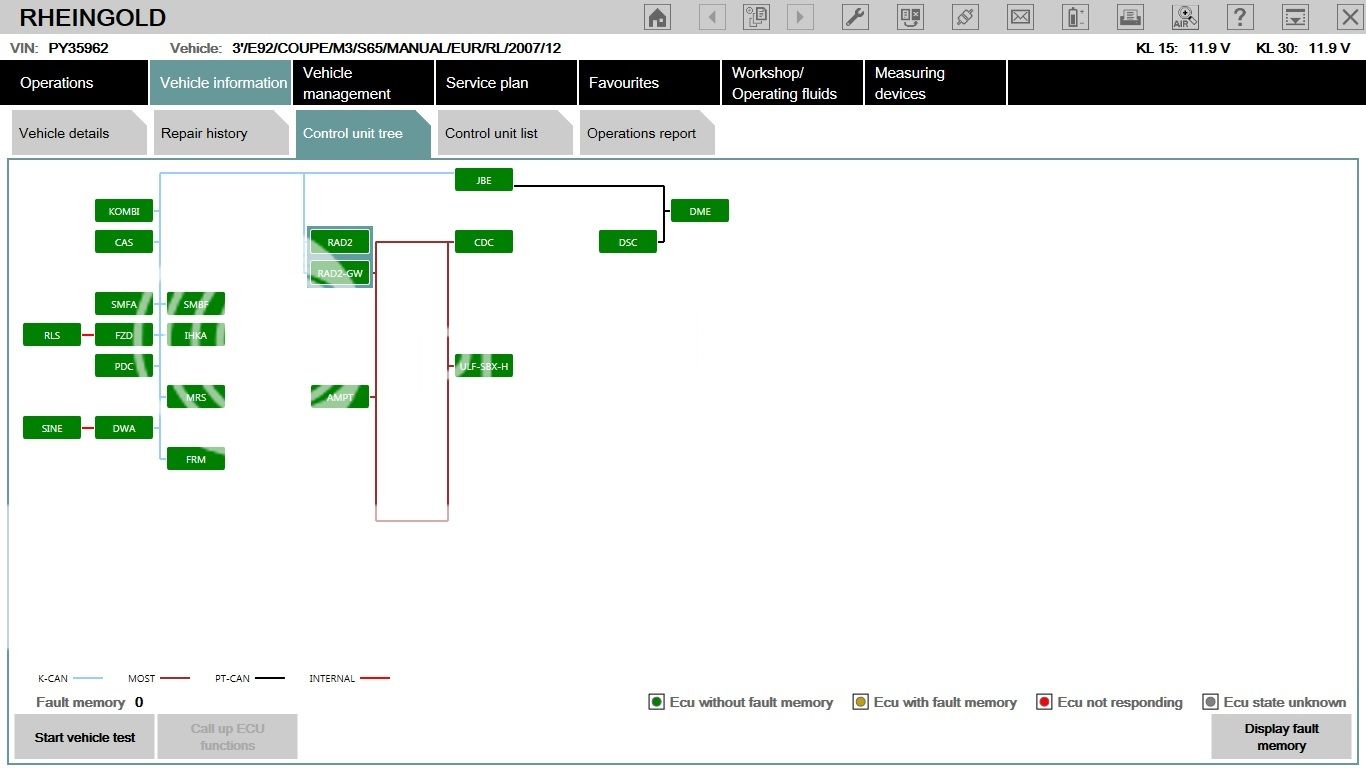The height and width of the screenshot is (768, 1366).
Task: Open the Favourites tab
Action: (649, 83)
